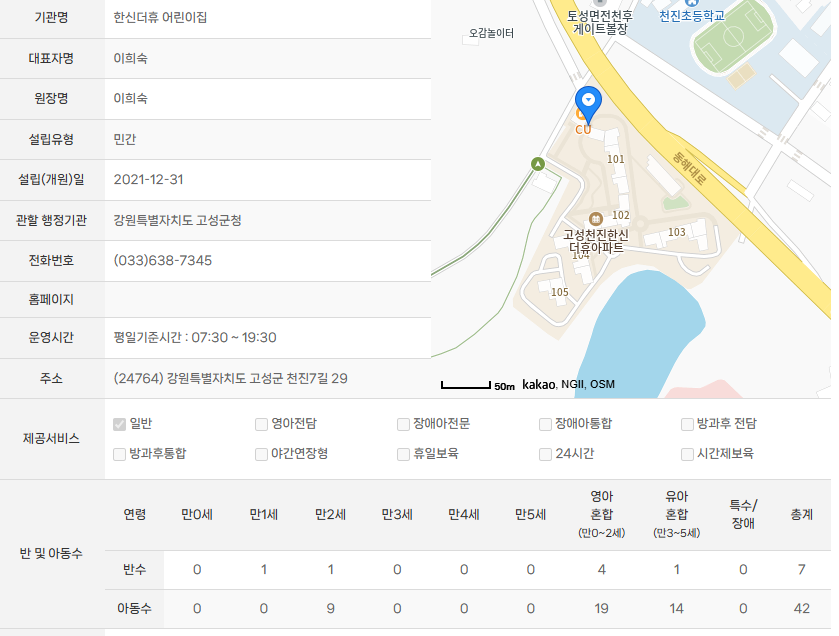Viewport: 839px width, 636px height.
Task: Click the institution name 한신더휴 어린이집
Action: click(160, 18)
